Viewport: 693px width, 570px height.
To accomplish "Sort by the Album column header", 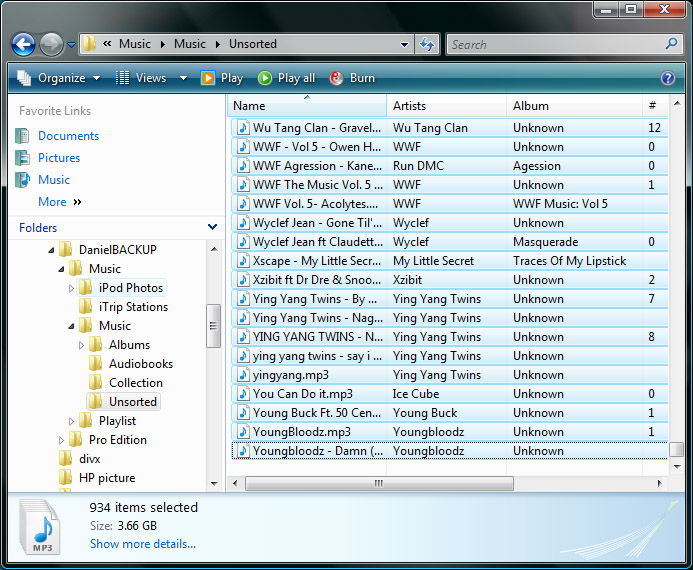I will (x=574, y=106).
